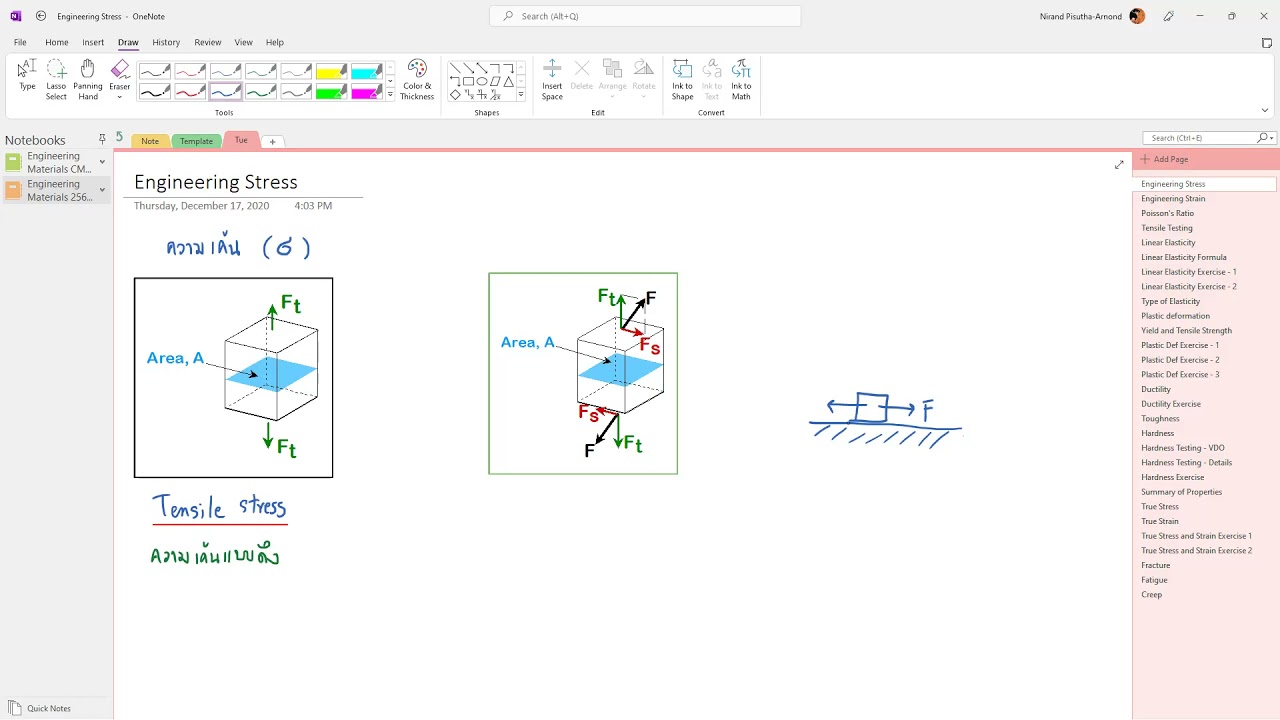The width and height of the screenshot is (1280, 720).
Task: Open the Creep page
Action: click(1152, 594)
